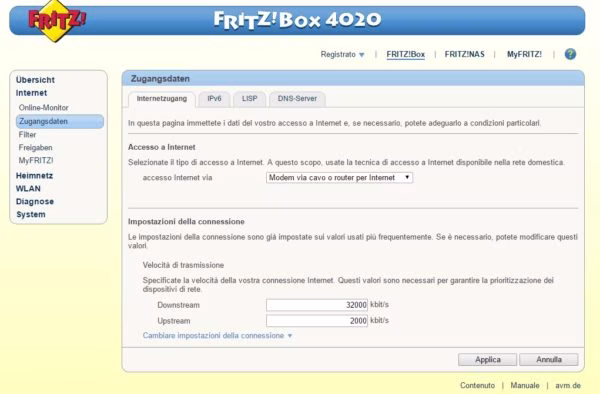Select Internet in the sidebar menu
Viewport: 600px width, 394px height.
tap(31, 93)
